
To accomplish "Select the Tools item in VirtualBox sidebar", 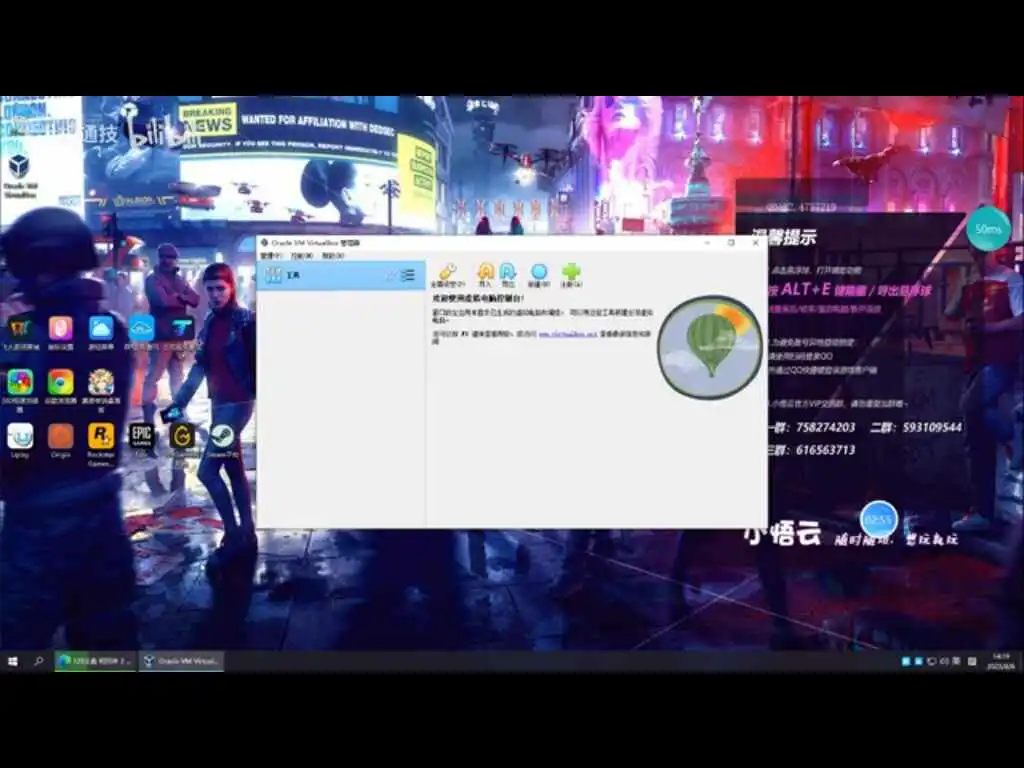I will tap(340, 276).
